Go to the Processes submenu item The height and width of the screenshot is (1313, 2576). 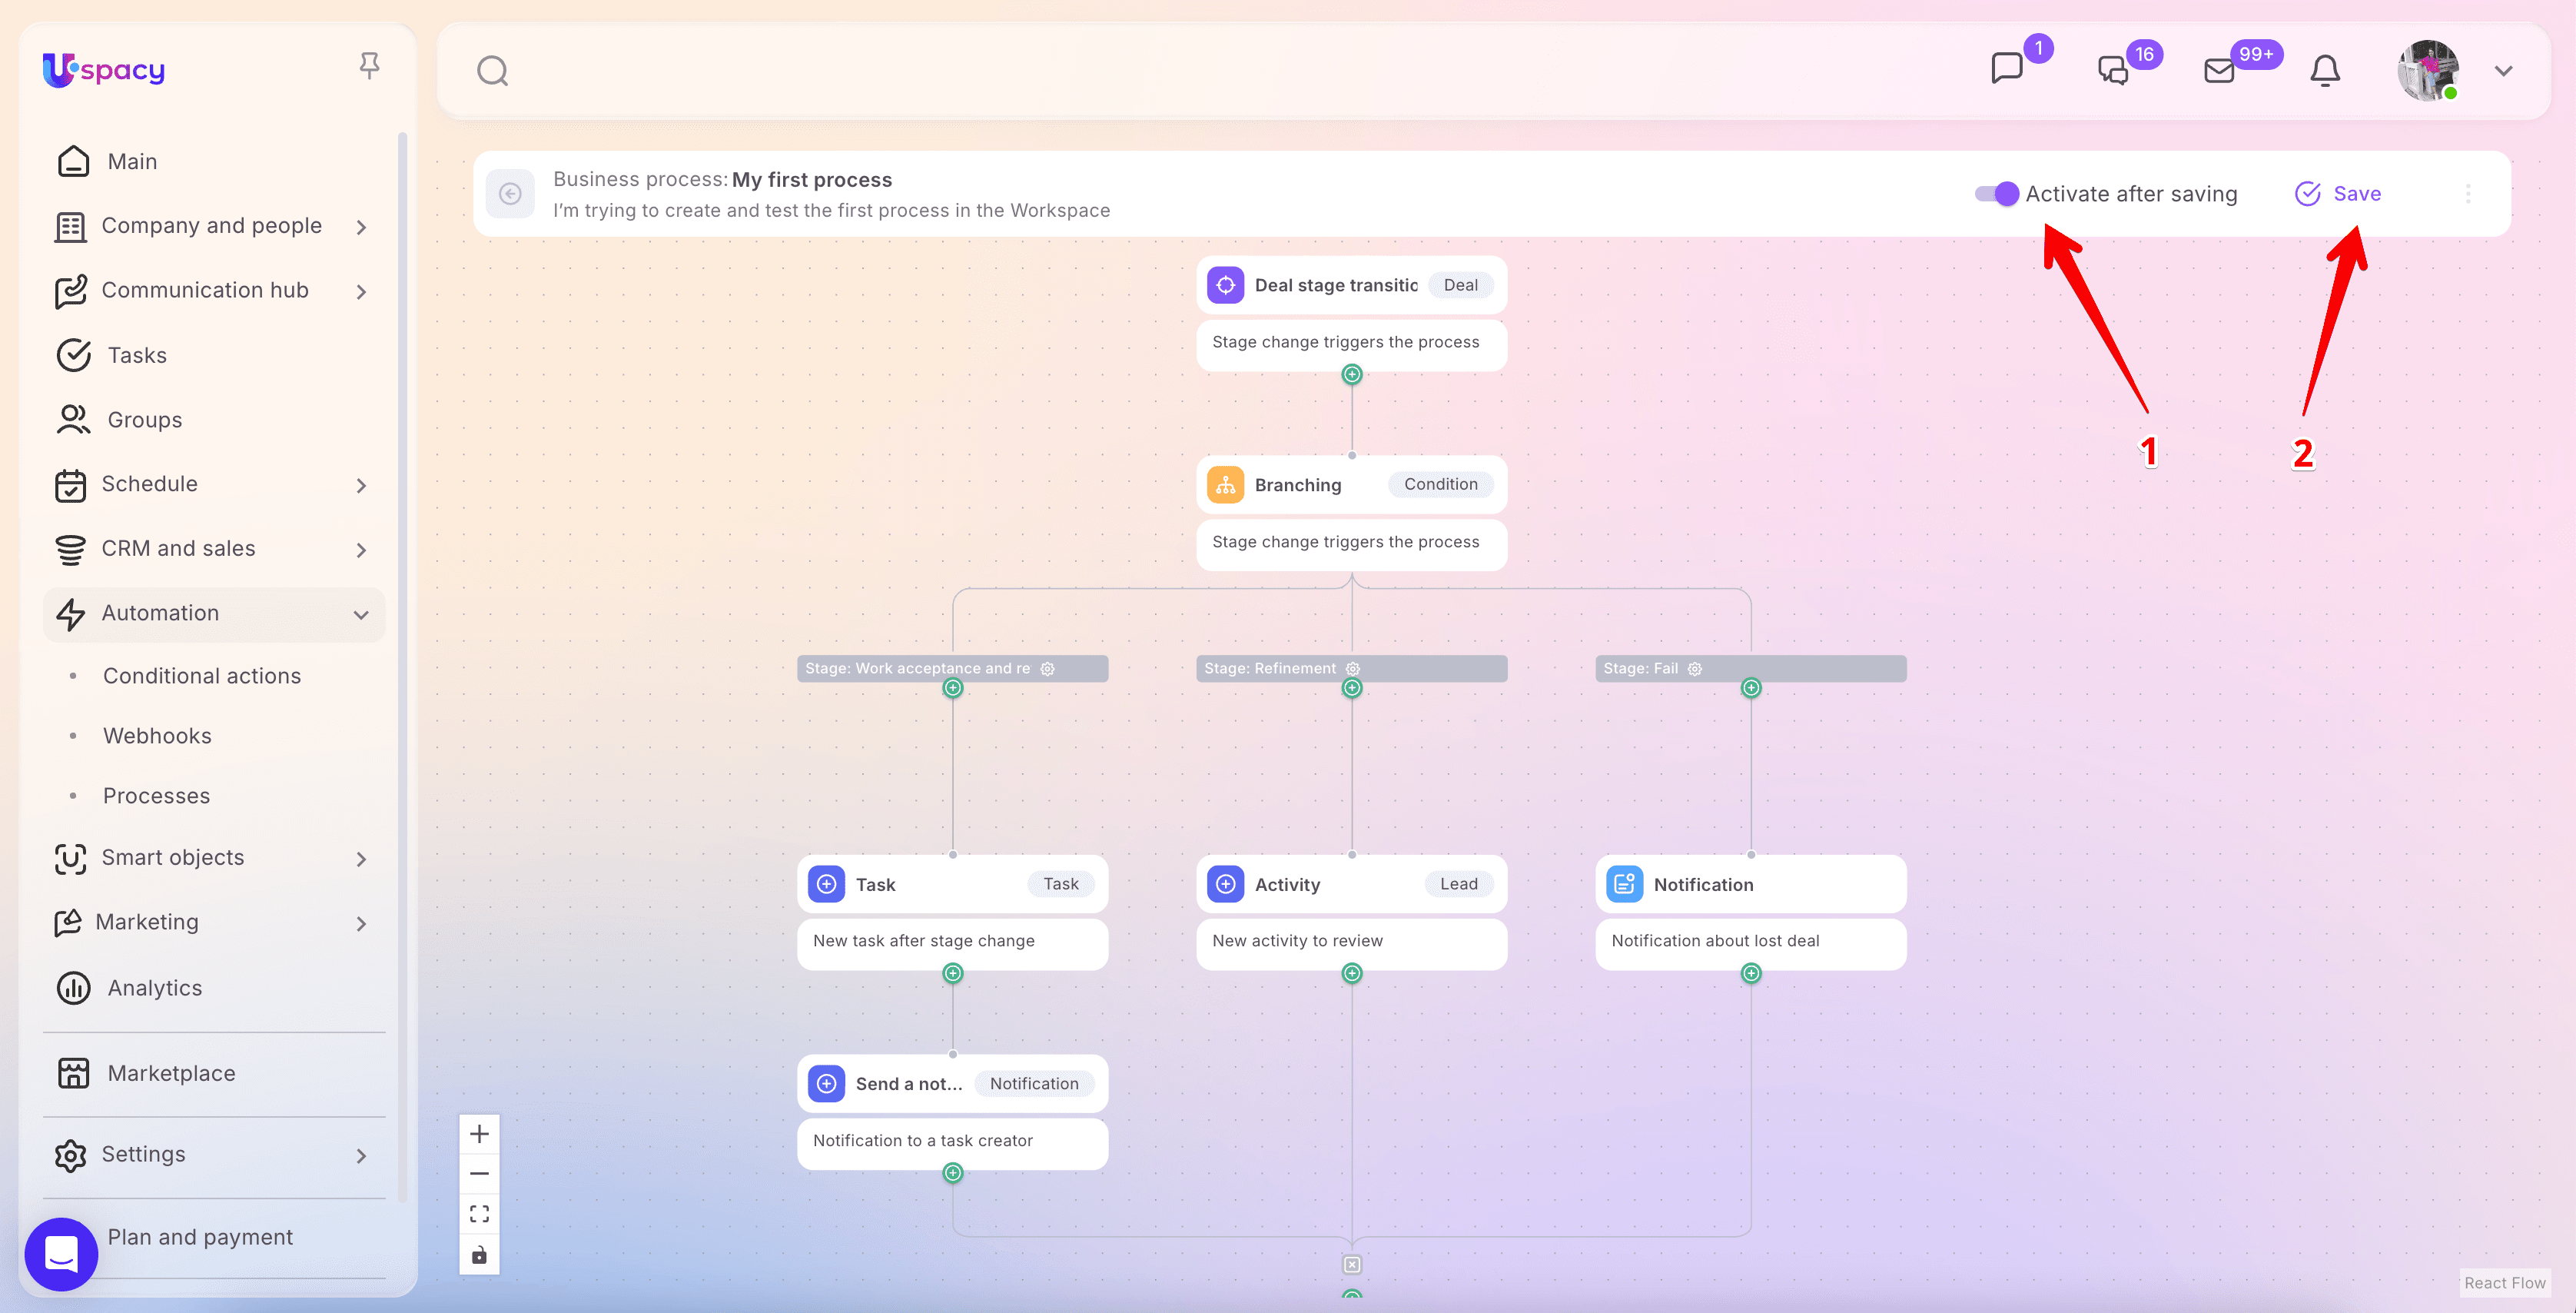click(x=156, y=796)
